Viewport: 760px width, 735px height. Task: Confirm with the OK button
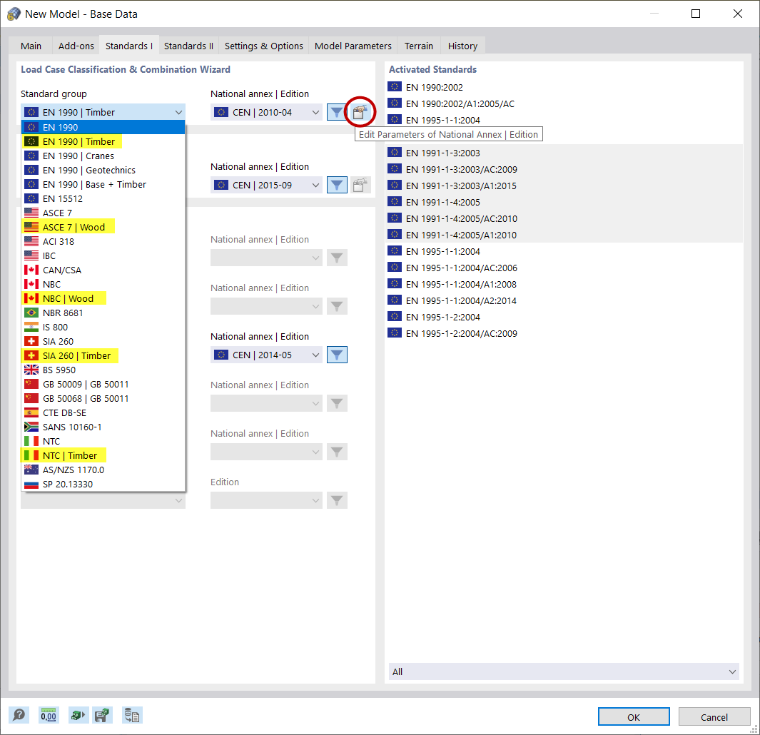[x=633, y=717]
